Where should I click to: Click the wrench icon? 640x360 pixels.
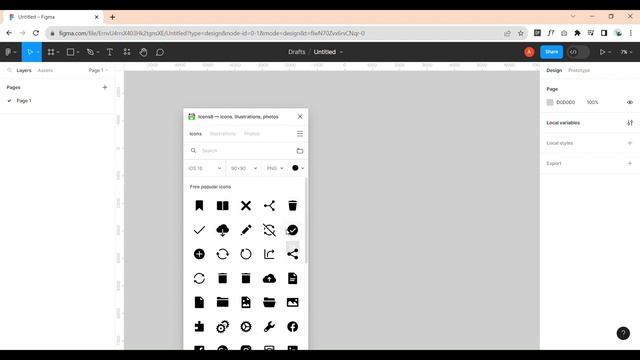pos(269,327)
